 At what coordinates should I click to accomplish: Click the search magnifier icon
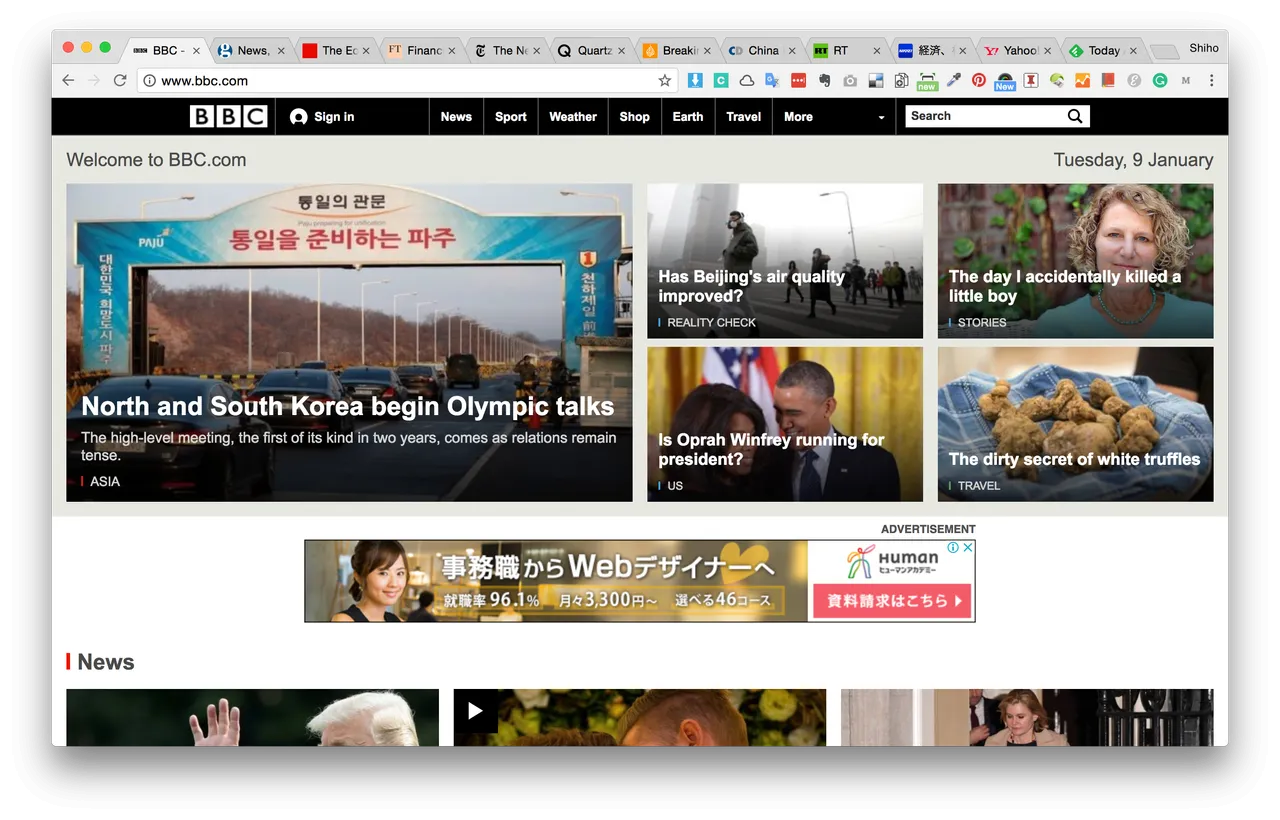(1075, 116)
